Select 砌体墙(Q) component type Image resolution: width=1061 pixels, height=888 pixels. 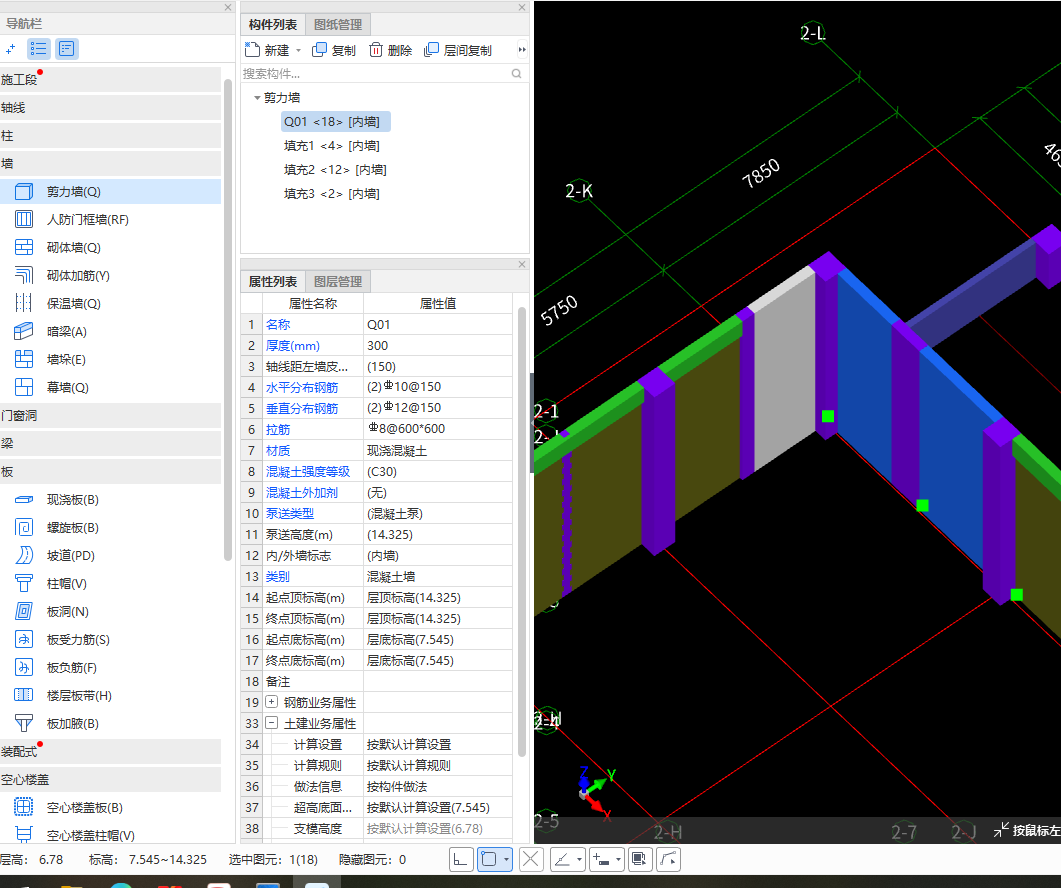click(73, 248)
